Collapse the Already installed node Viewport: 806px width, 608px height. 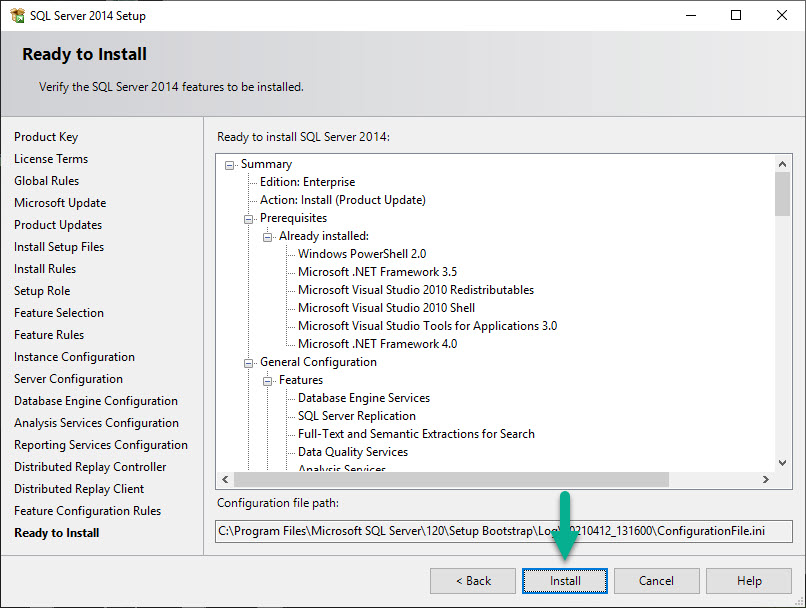point(267,237)
